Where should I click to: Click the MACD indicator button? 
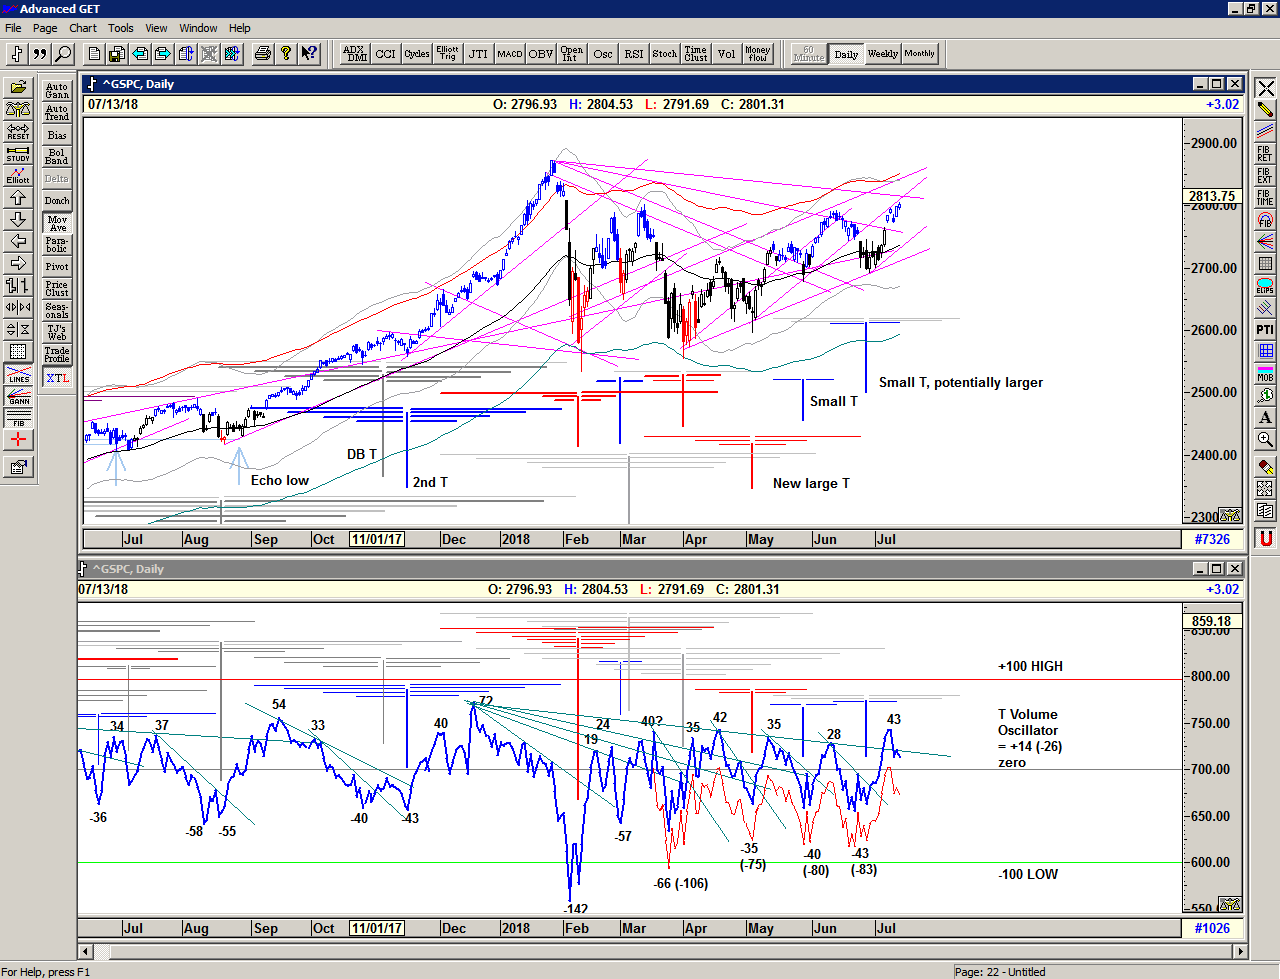509,54
